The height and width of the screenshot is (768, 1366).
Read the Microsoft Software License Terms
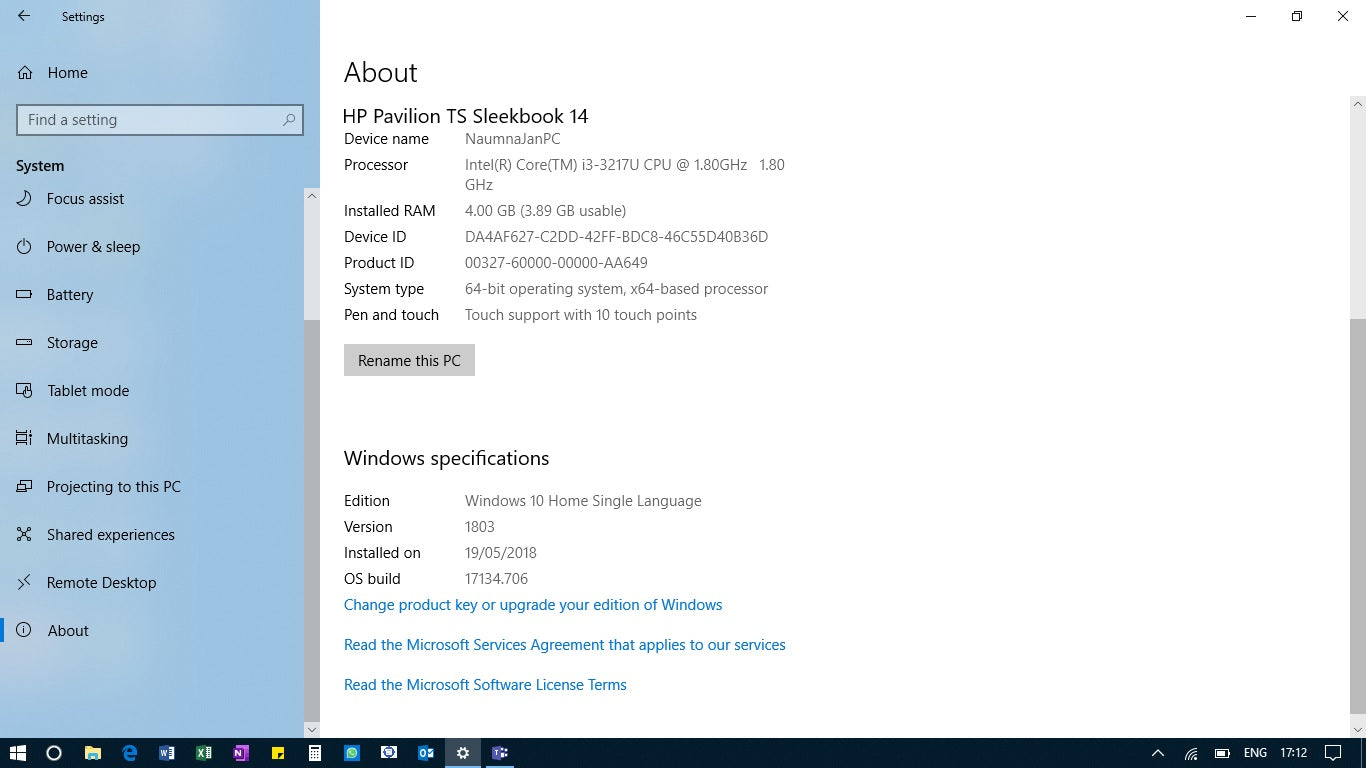[x=485, y=684]
